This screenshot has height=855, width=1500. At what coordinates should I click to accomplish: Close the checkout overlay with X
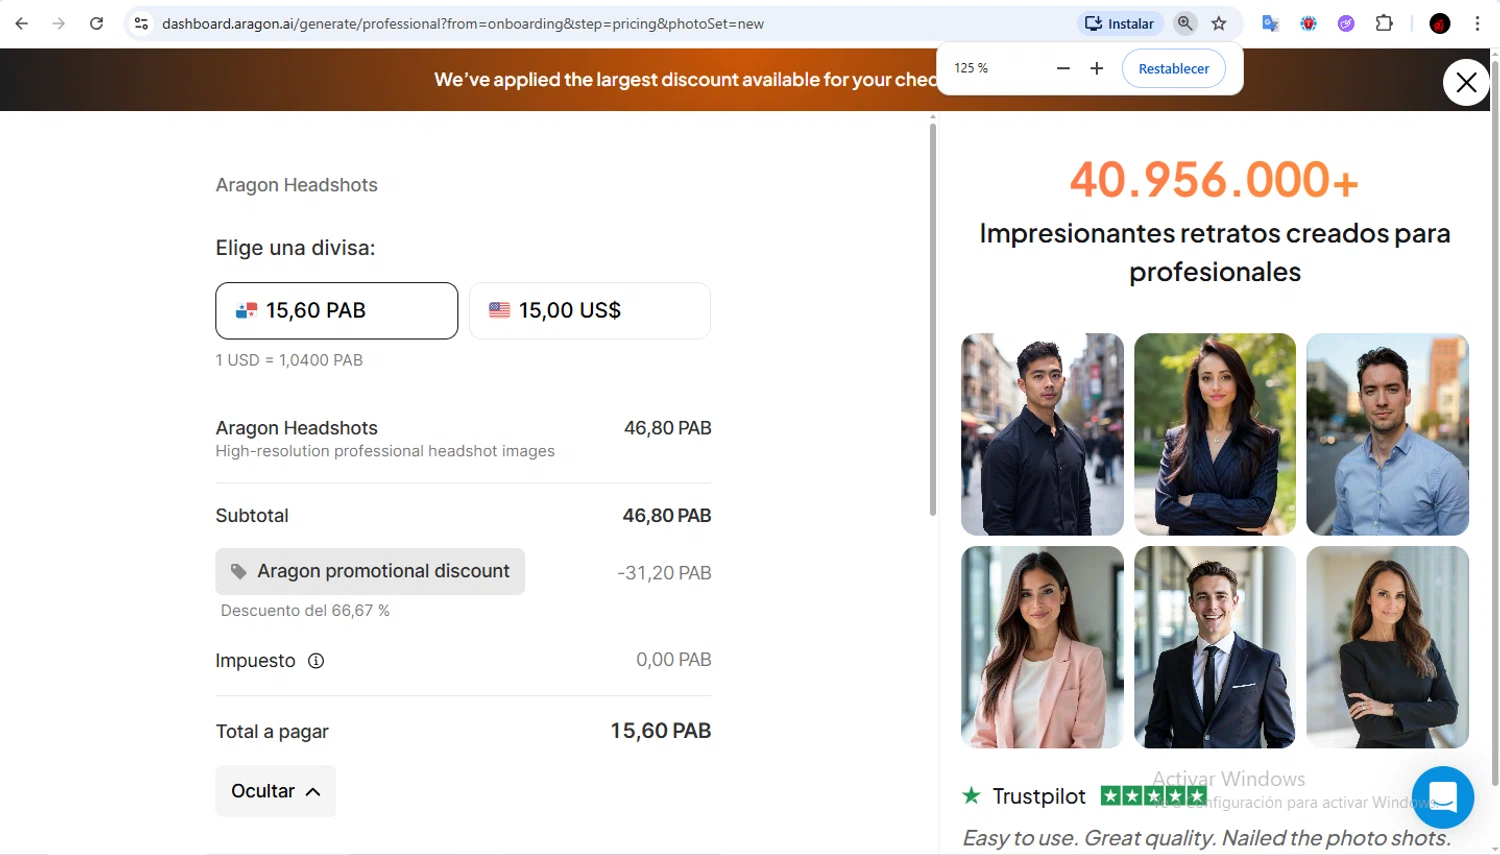[x=1466, y=82]
